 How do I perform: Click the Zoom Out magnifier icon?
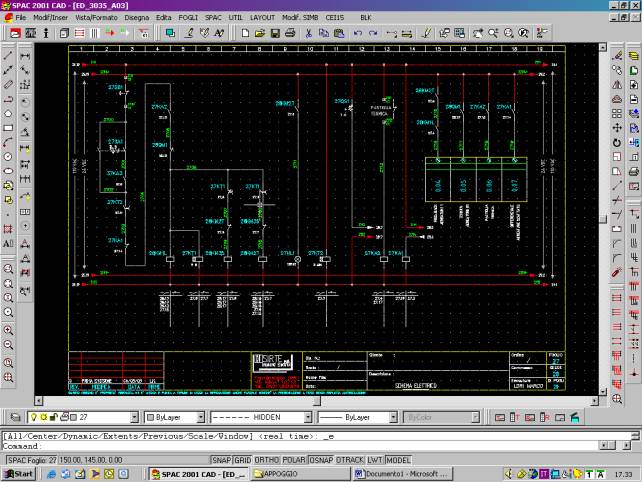8,345
